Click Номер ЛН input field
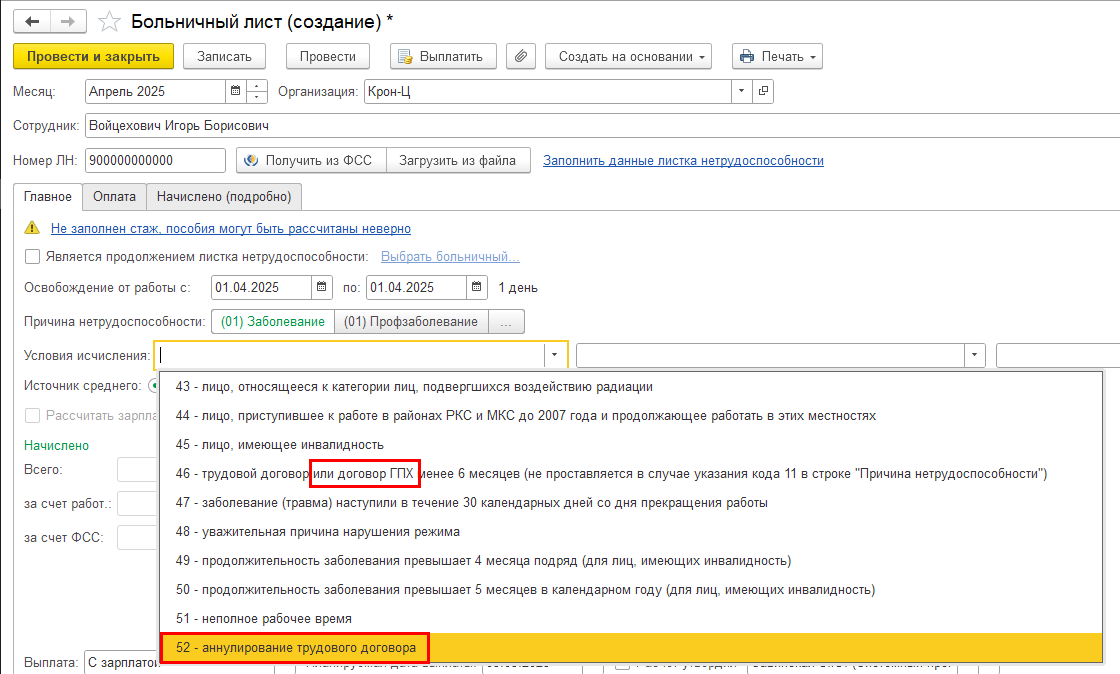 click(155, 161)
